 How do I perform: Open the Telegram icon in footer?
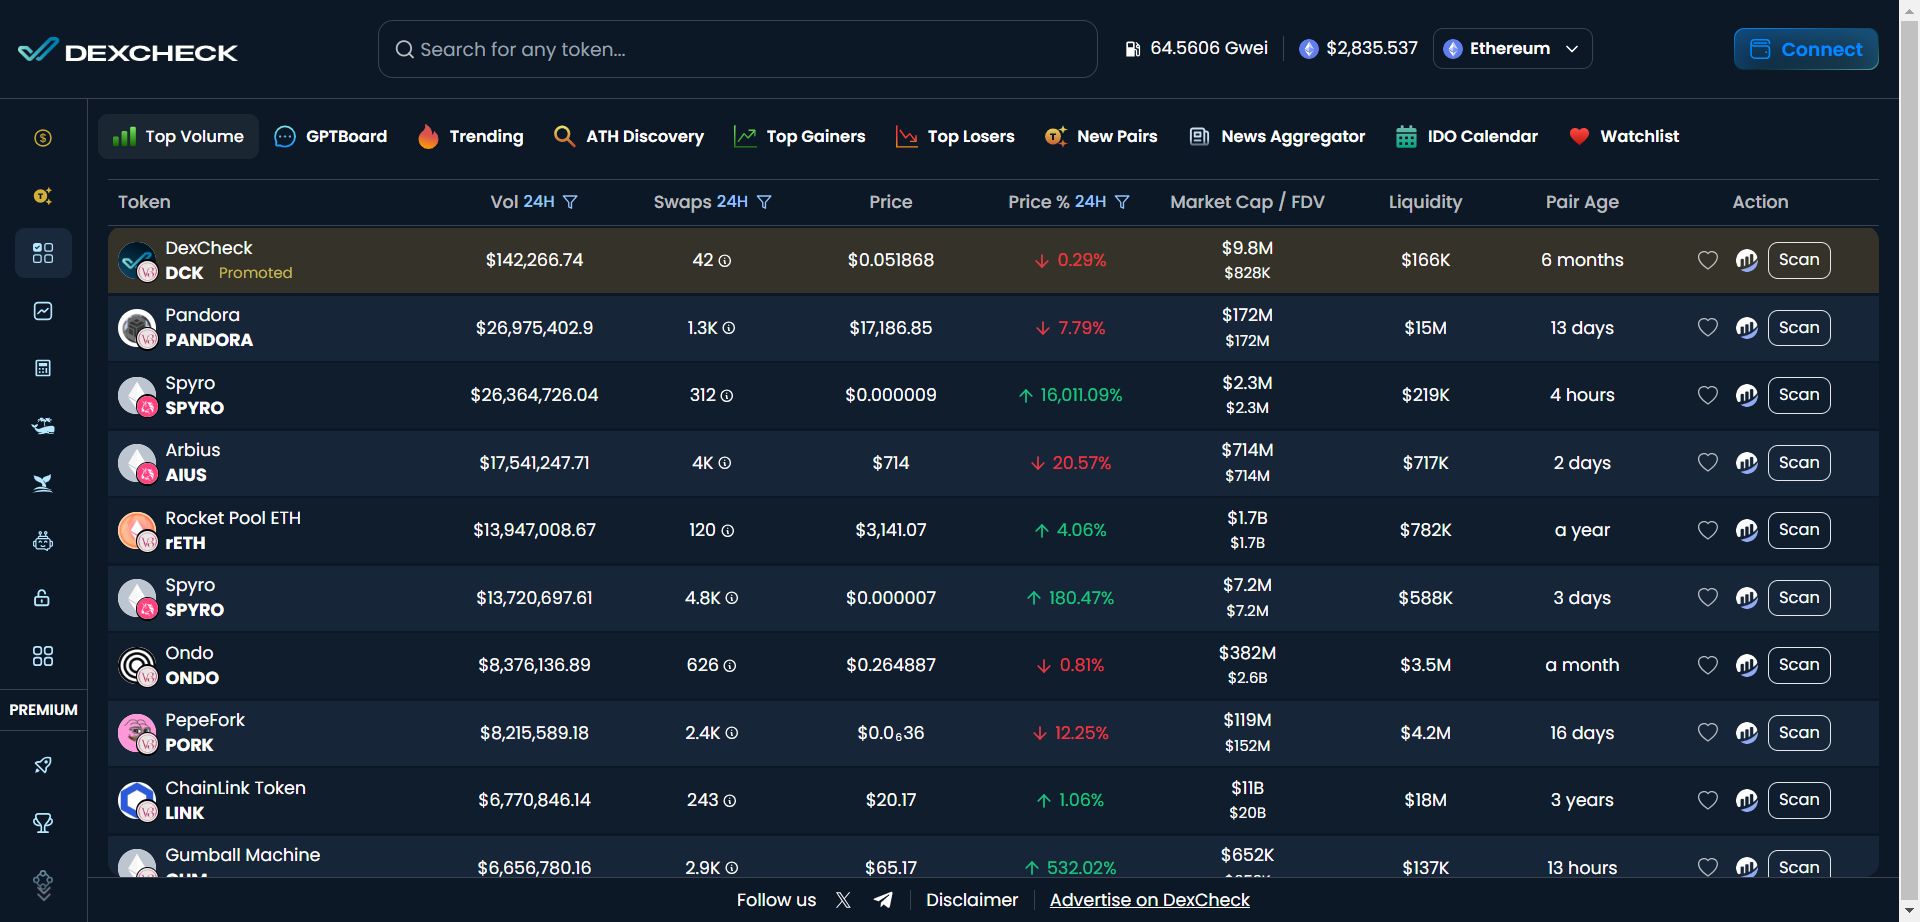coord(883,900)
